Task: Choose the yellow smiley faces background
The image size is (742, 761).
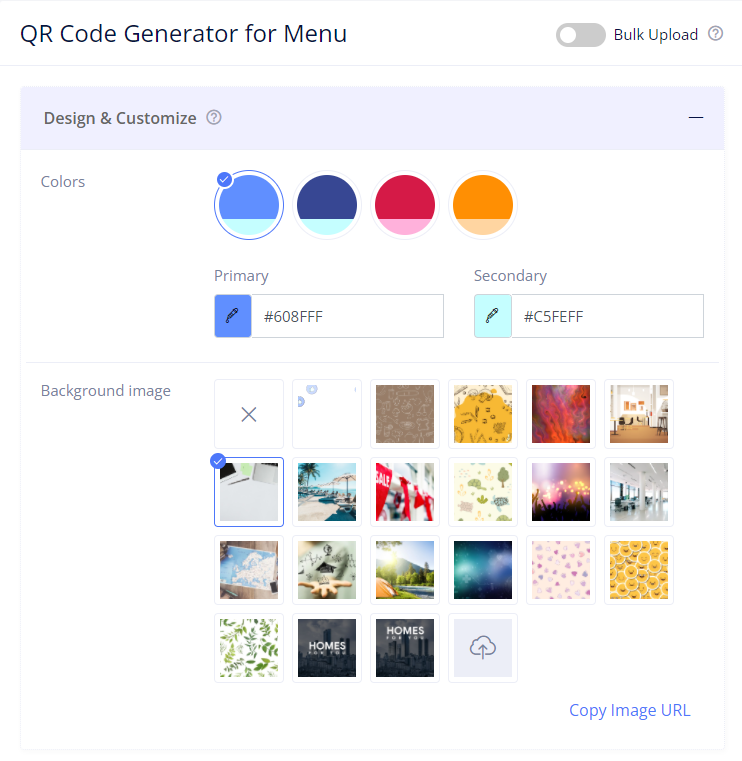Action: pyautogui.click(x=639, y=570)
